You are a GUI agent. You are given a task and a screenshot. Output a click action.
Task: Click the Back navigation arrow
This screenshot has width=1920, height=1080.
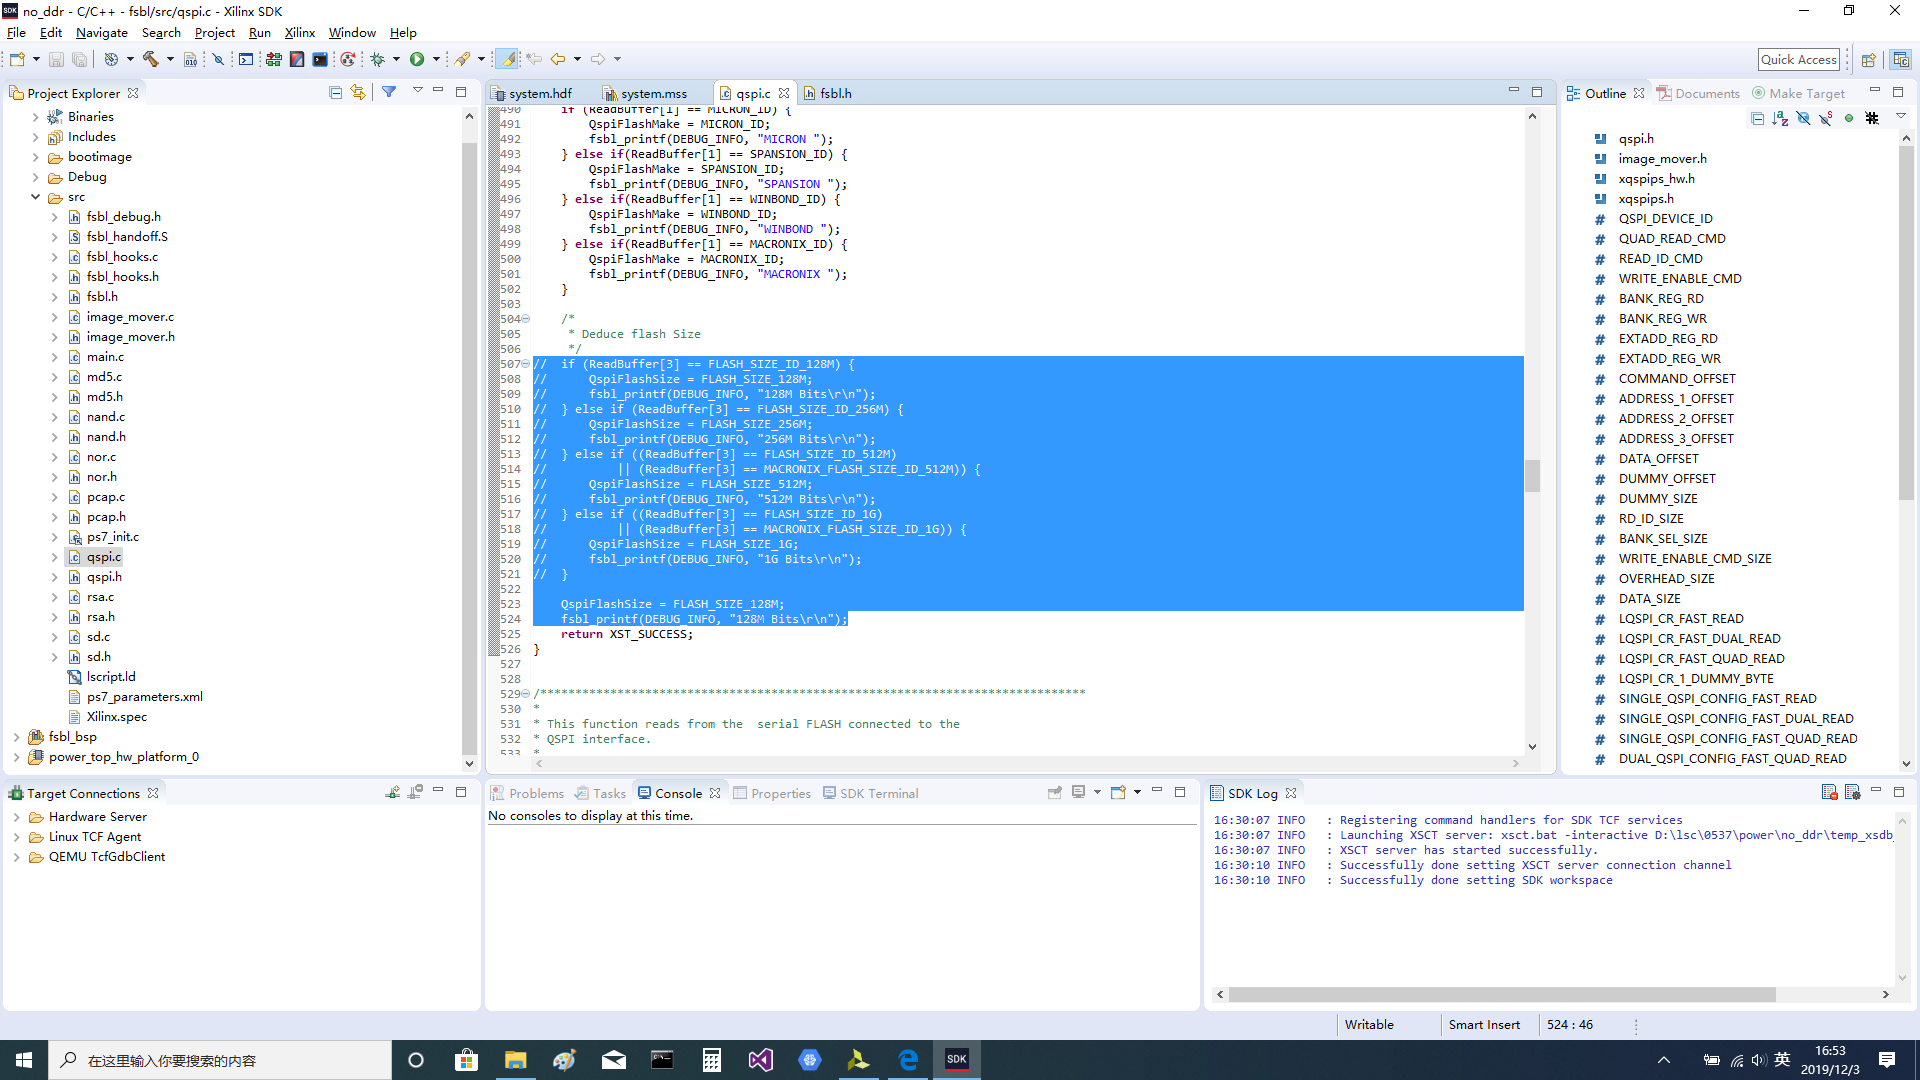[x=557, y=59]
